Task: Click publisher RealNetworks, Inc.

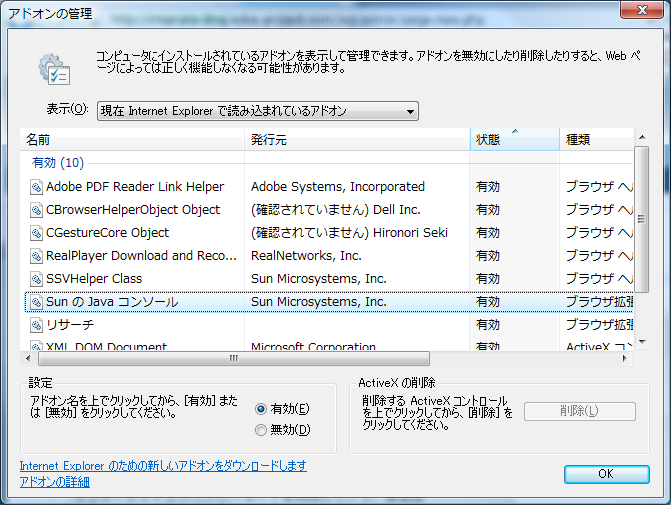Action: 306,256
